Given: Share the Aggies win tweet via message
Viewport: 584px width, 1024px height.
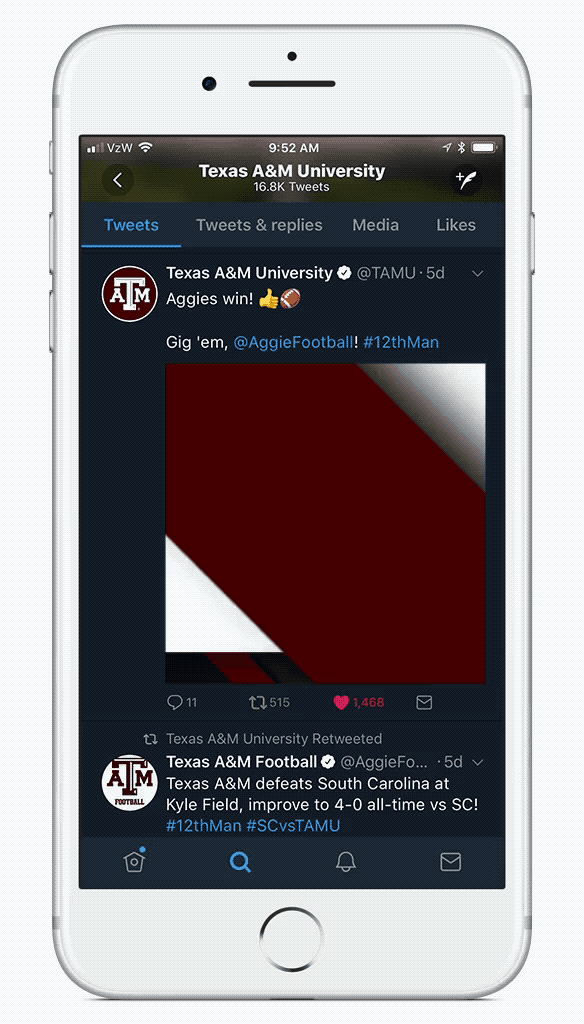Looking at the screenshot, I should coord(424,703).
